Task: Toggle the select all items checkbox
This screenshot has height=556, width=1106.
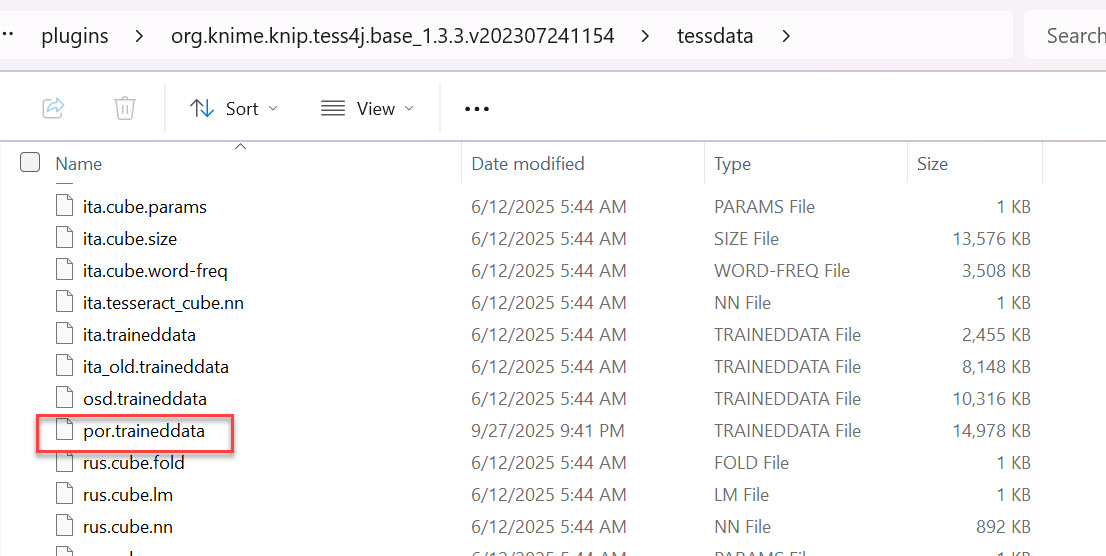Action: coord(30,163)
